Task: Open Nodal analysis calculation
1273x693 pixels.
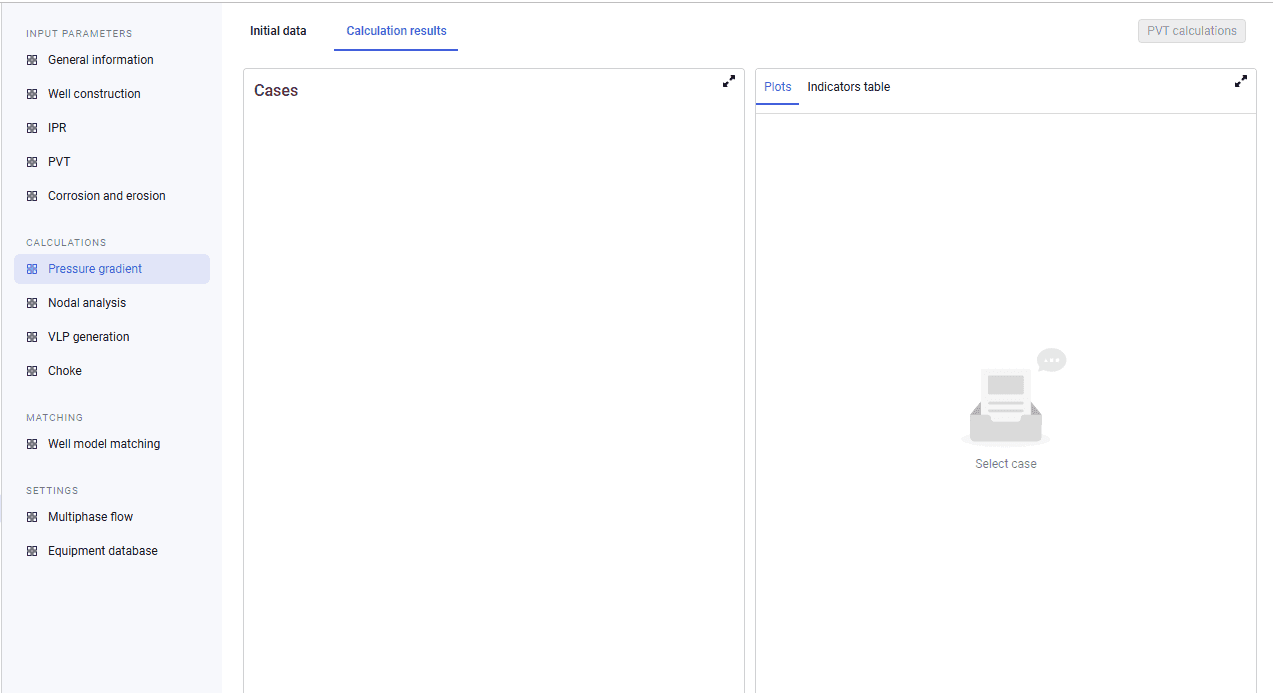Action: tap(112, 303)
